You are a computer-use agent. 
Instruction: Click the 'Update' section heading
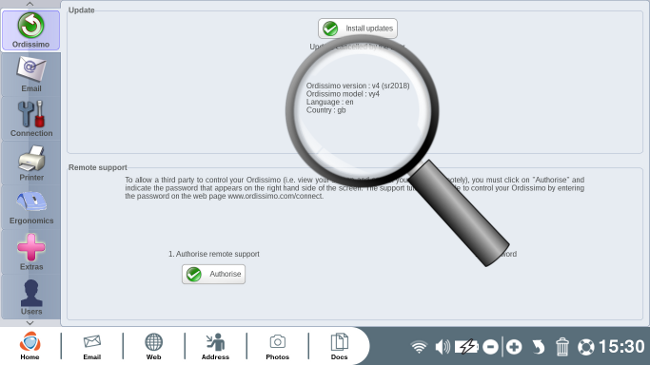81,10
